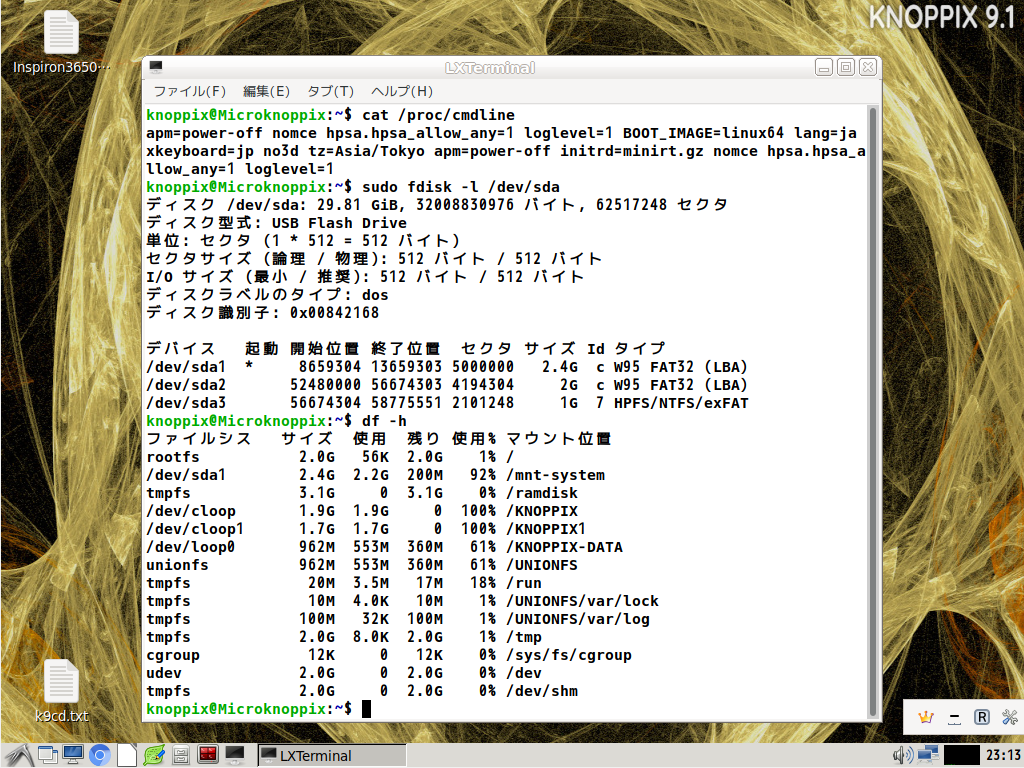
Task: Click the '/dev/loop0' filesystem entry
Action: (191, 547)
